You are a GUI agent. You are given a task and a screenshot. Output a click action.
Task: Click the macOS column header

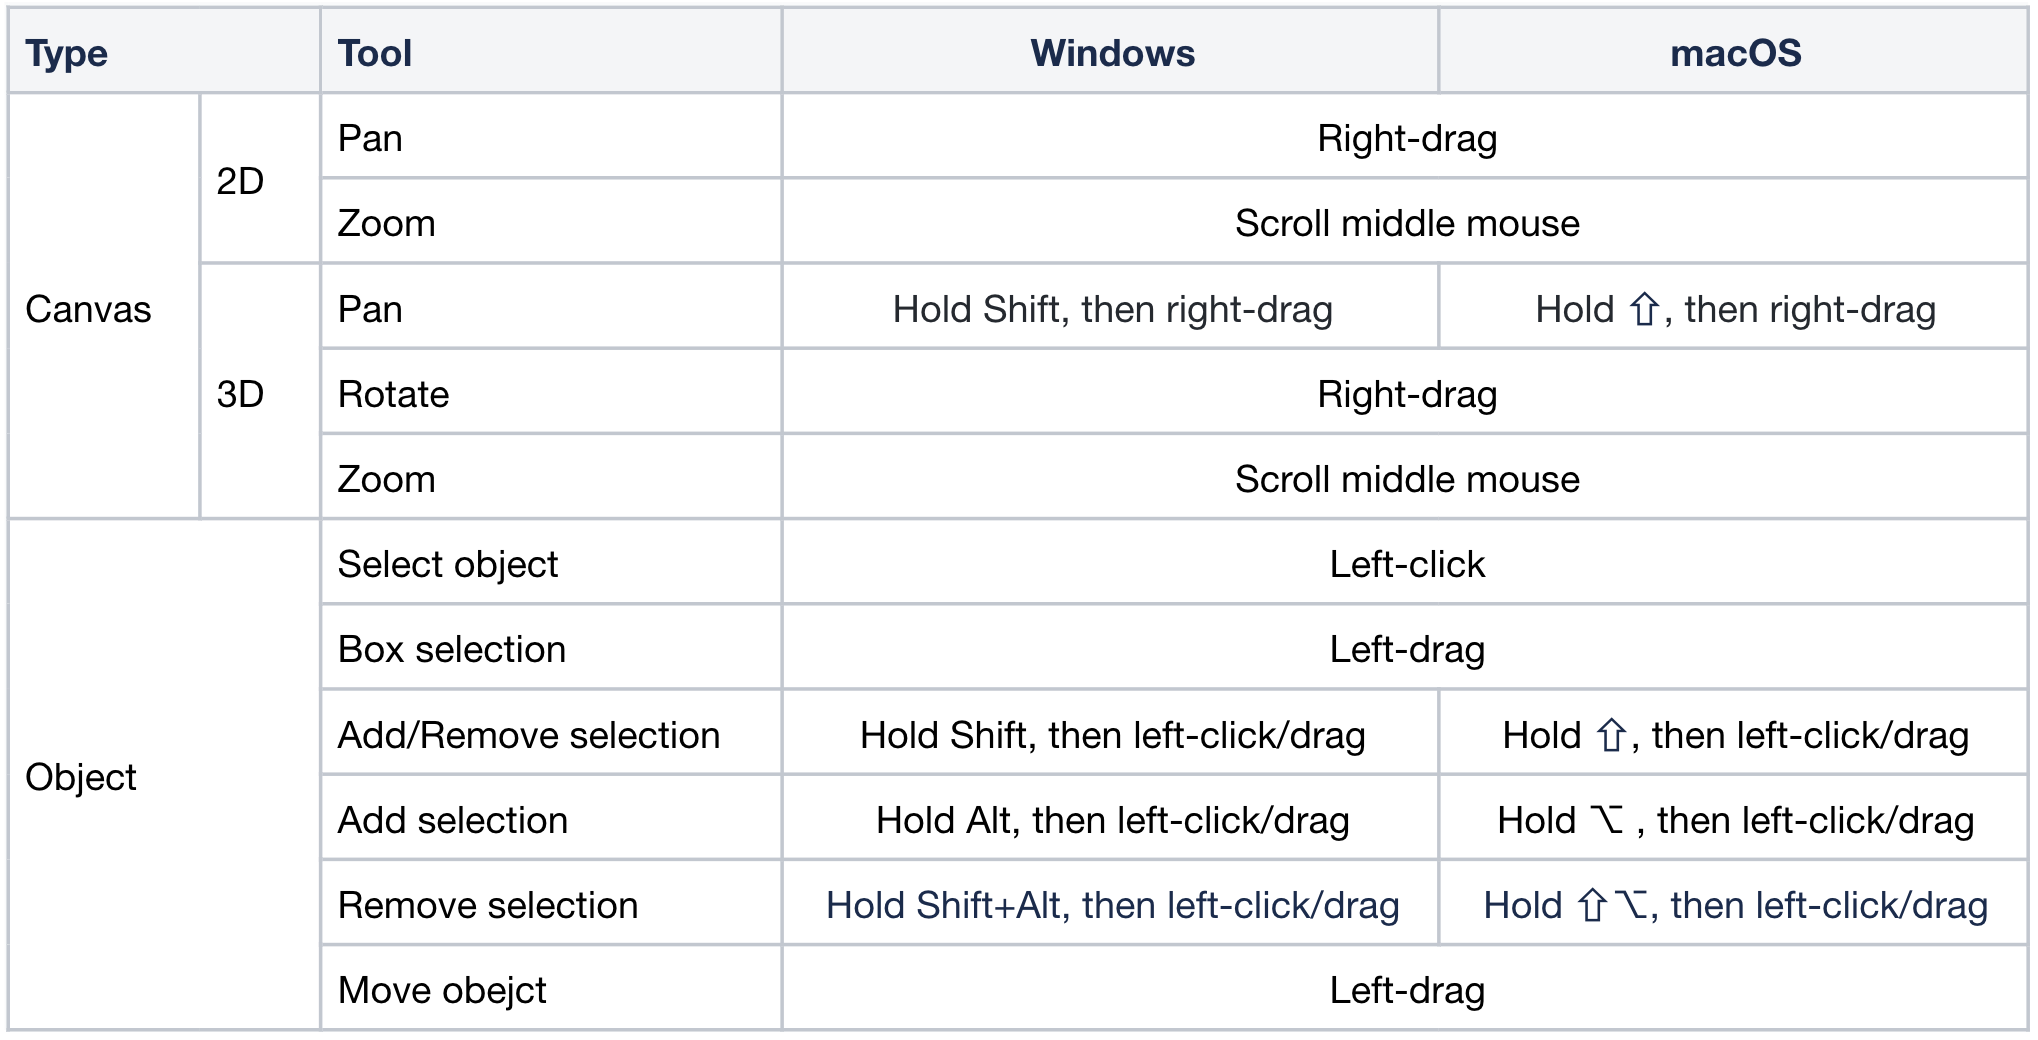tap(1735, 53)
